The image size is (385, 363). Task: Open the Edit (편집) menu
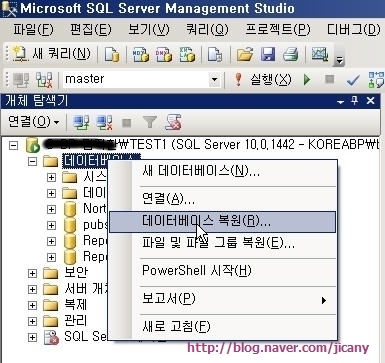pos(91,29)
